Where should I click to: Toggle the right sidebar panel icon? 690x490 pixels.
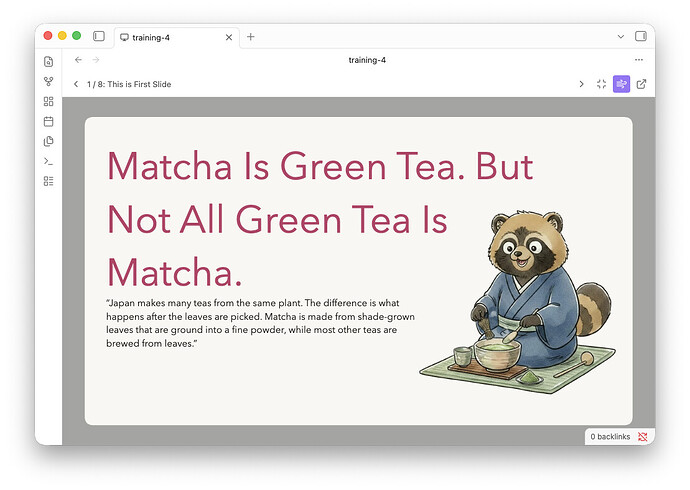pos(641,36)
